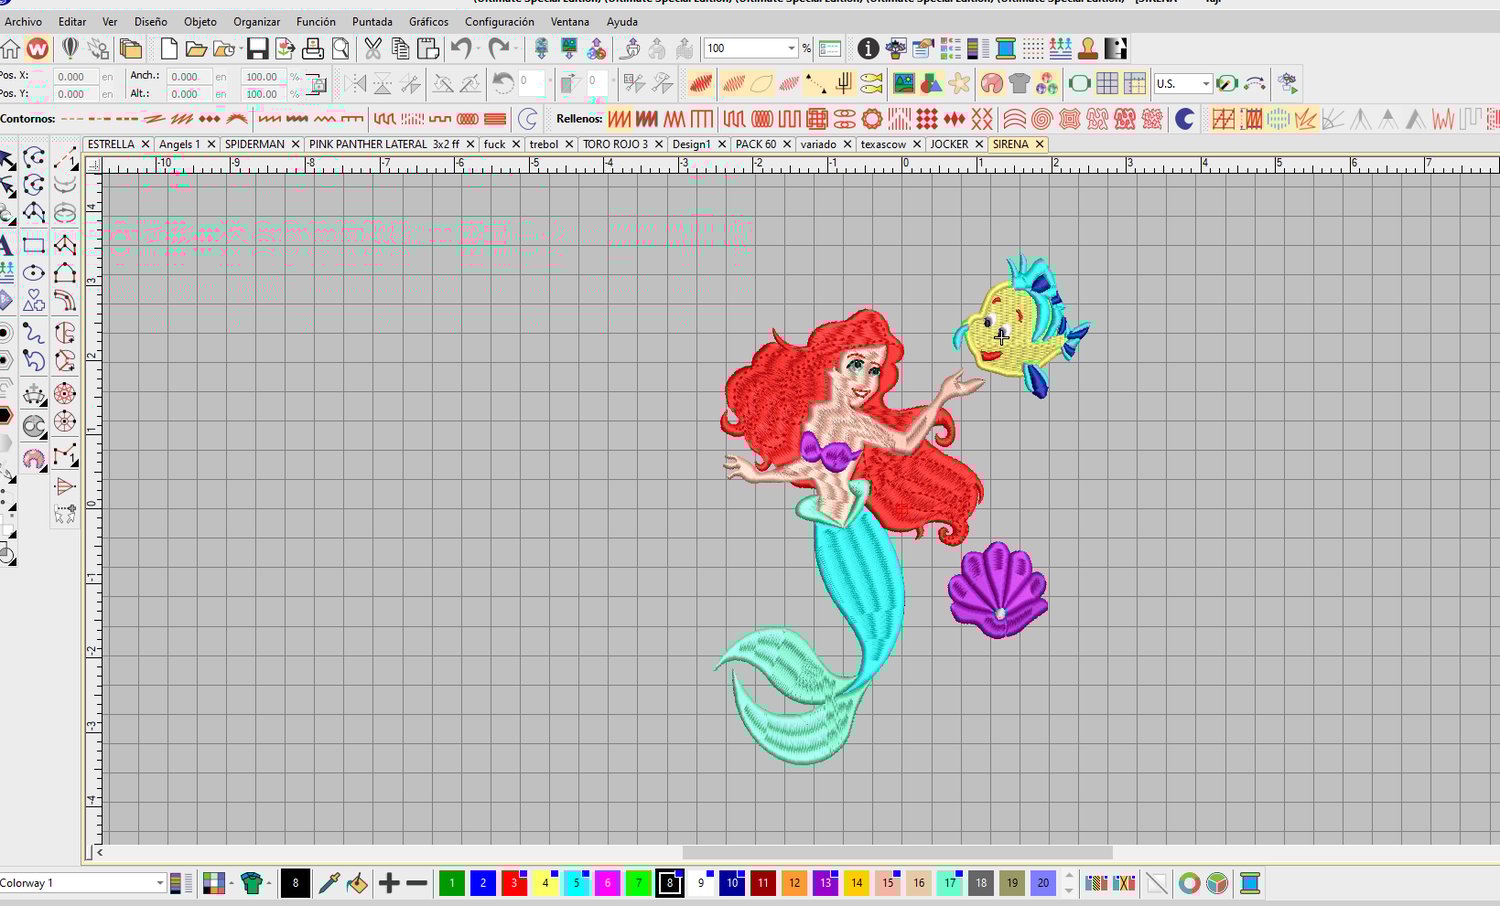
Task: Open the U.S. measurement units dropdown
Action: 1206,84
